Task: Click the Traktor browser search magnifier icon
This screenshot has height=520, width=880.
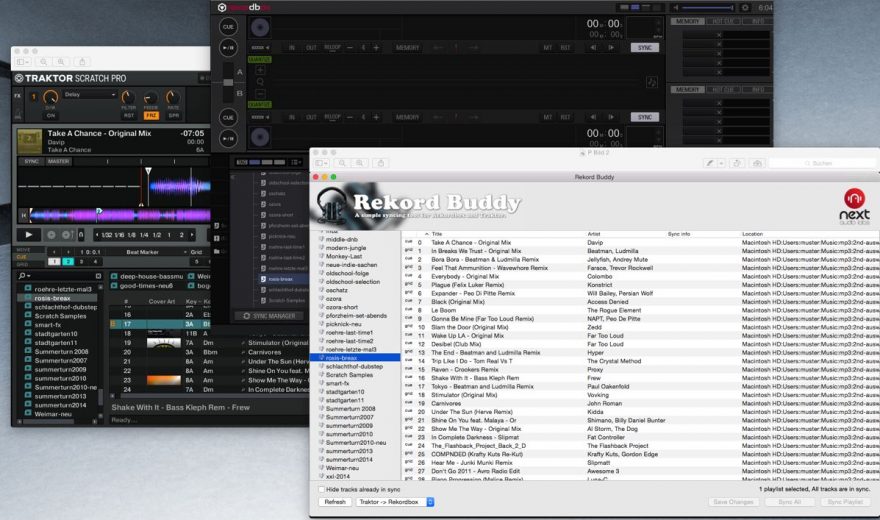Action: (x=22, y=275)
